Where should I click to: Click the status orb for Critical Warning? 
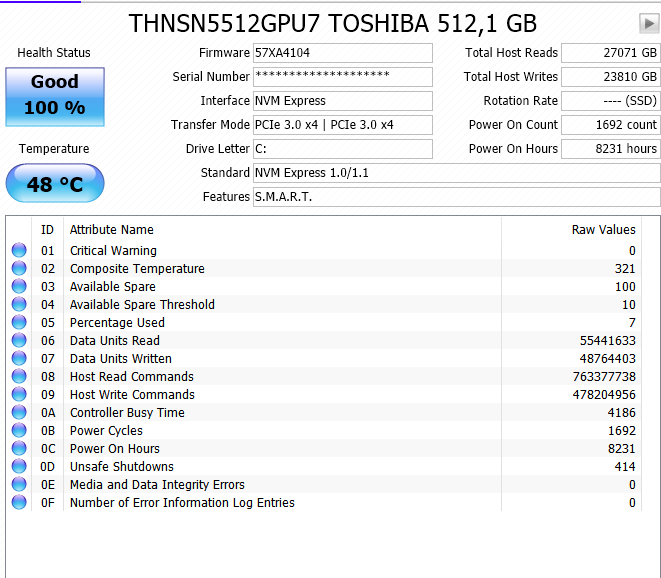pos(19,250)
